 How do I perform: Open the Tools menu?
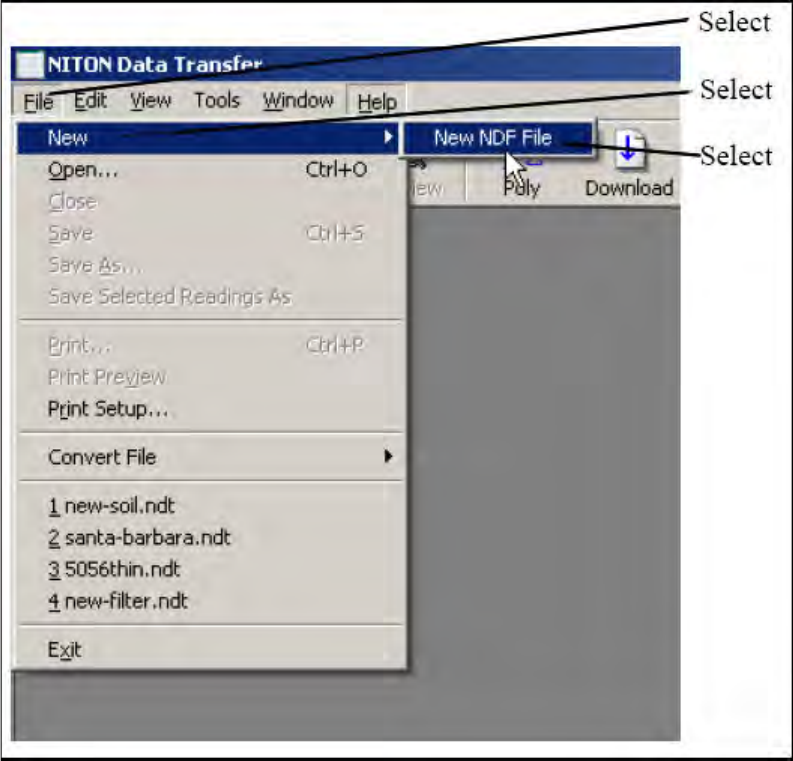217,101
